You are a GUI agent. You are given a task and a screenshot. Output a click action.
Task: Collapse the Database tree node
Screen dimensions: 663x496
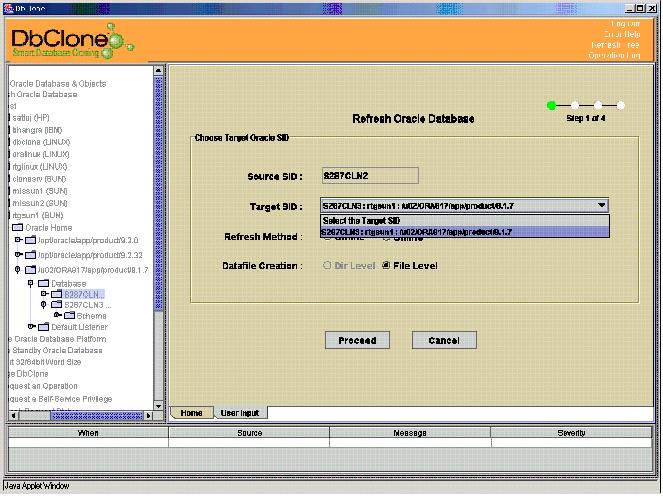(x=30, y=283)
